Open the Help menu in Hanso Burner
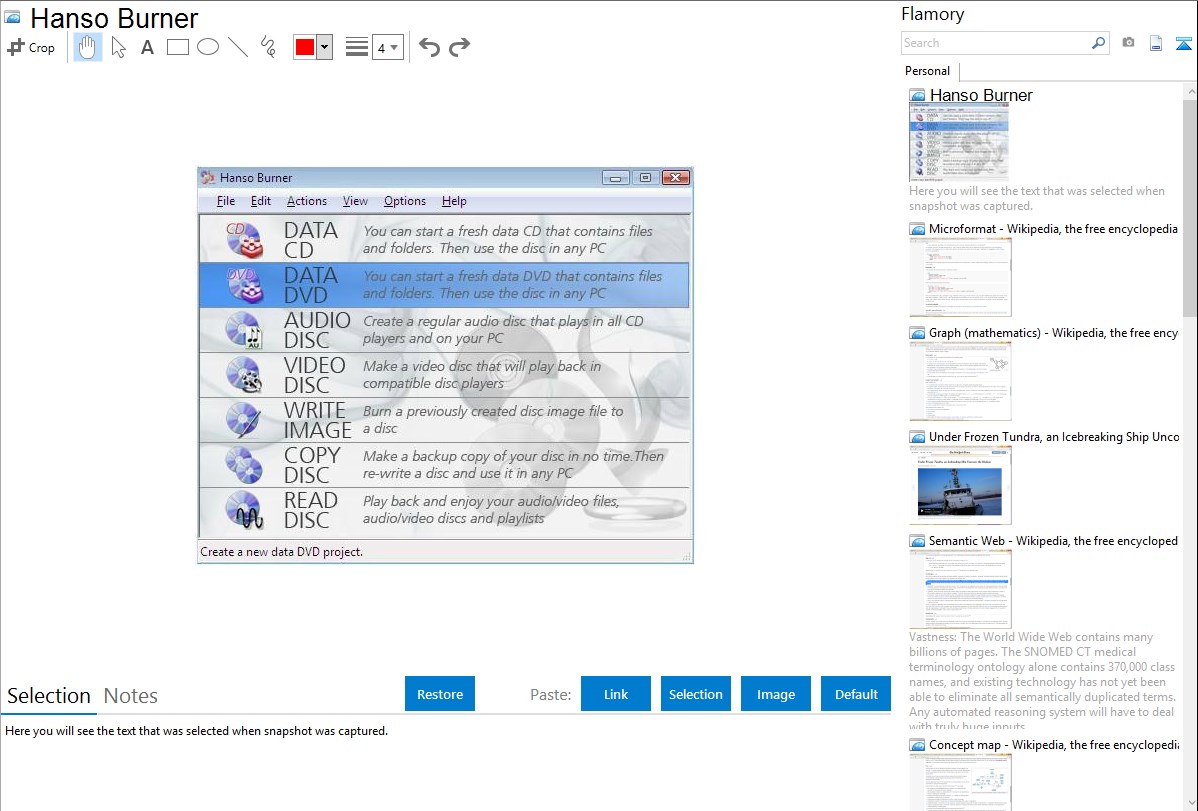Image resolution: width=1198 pixels, height=811 pixels. (454, 201)
